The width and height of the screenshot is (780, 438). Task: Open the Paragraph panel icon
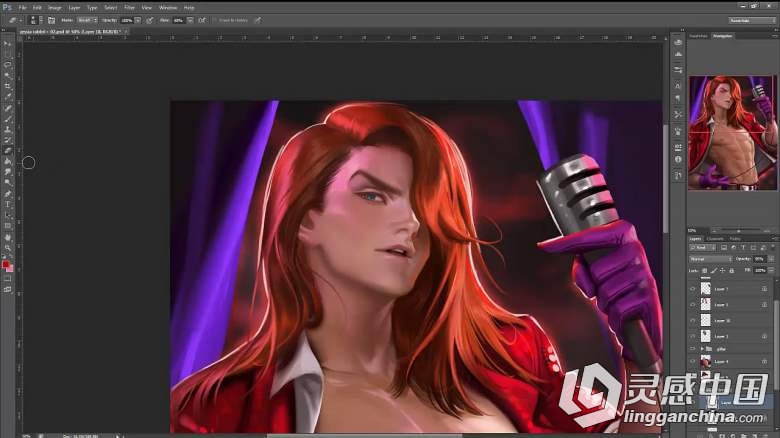(x=678, y=99)
